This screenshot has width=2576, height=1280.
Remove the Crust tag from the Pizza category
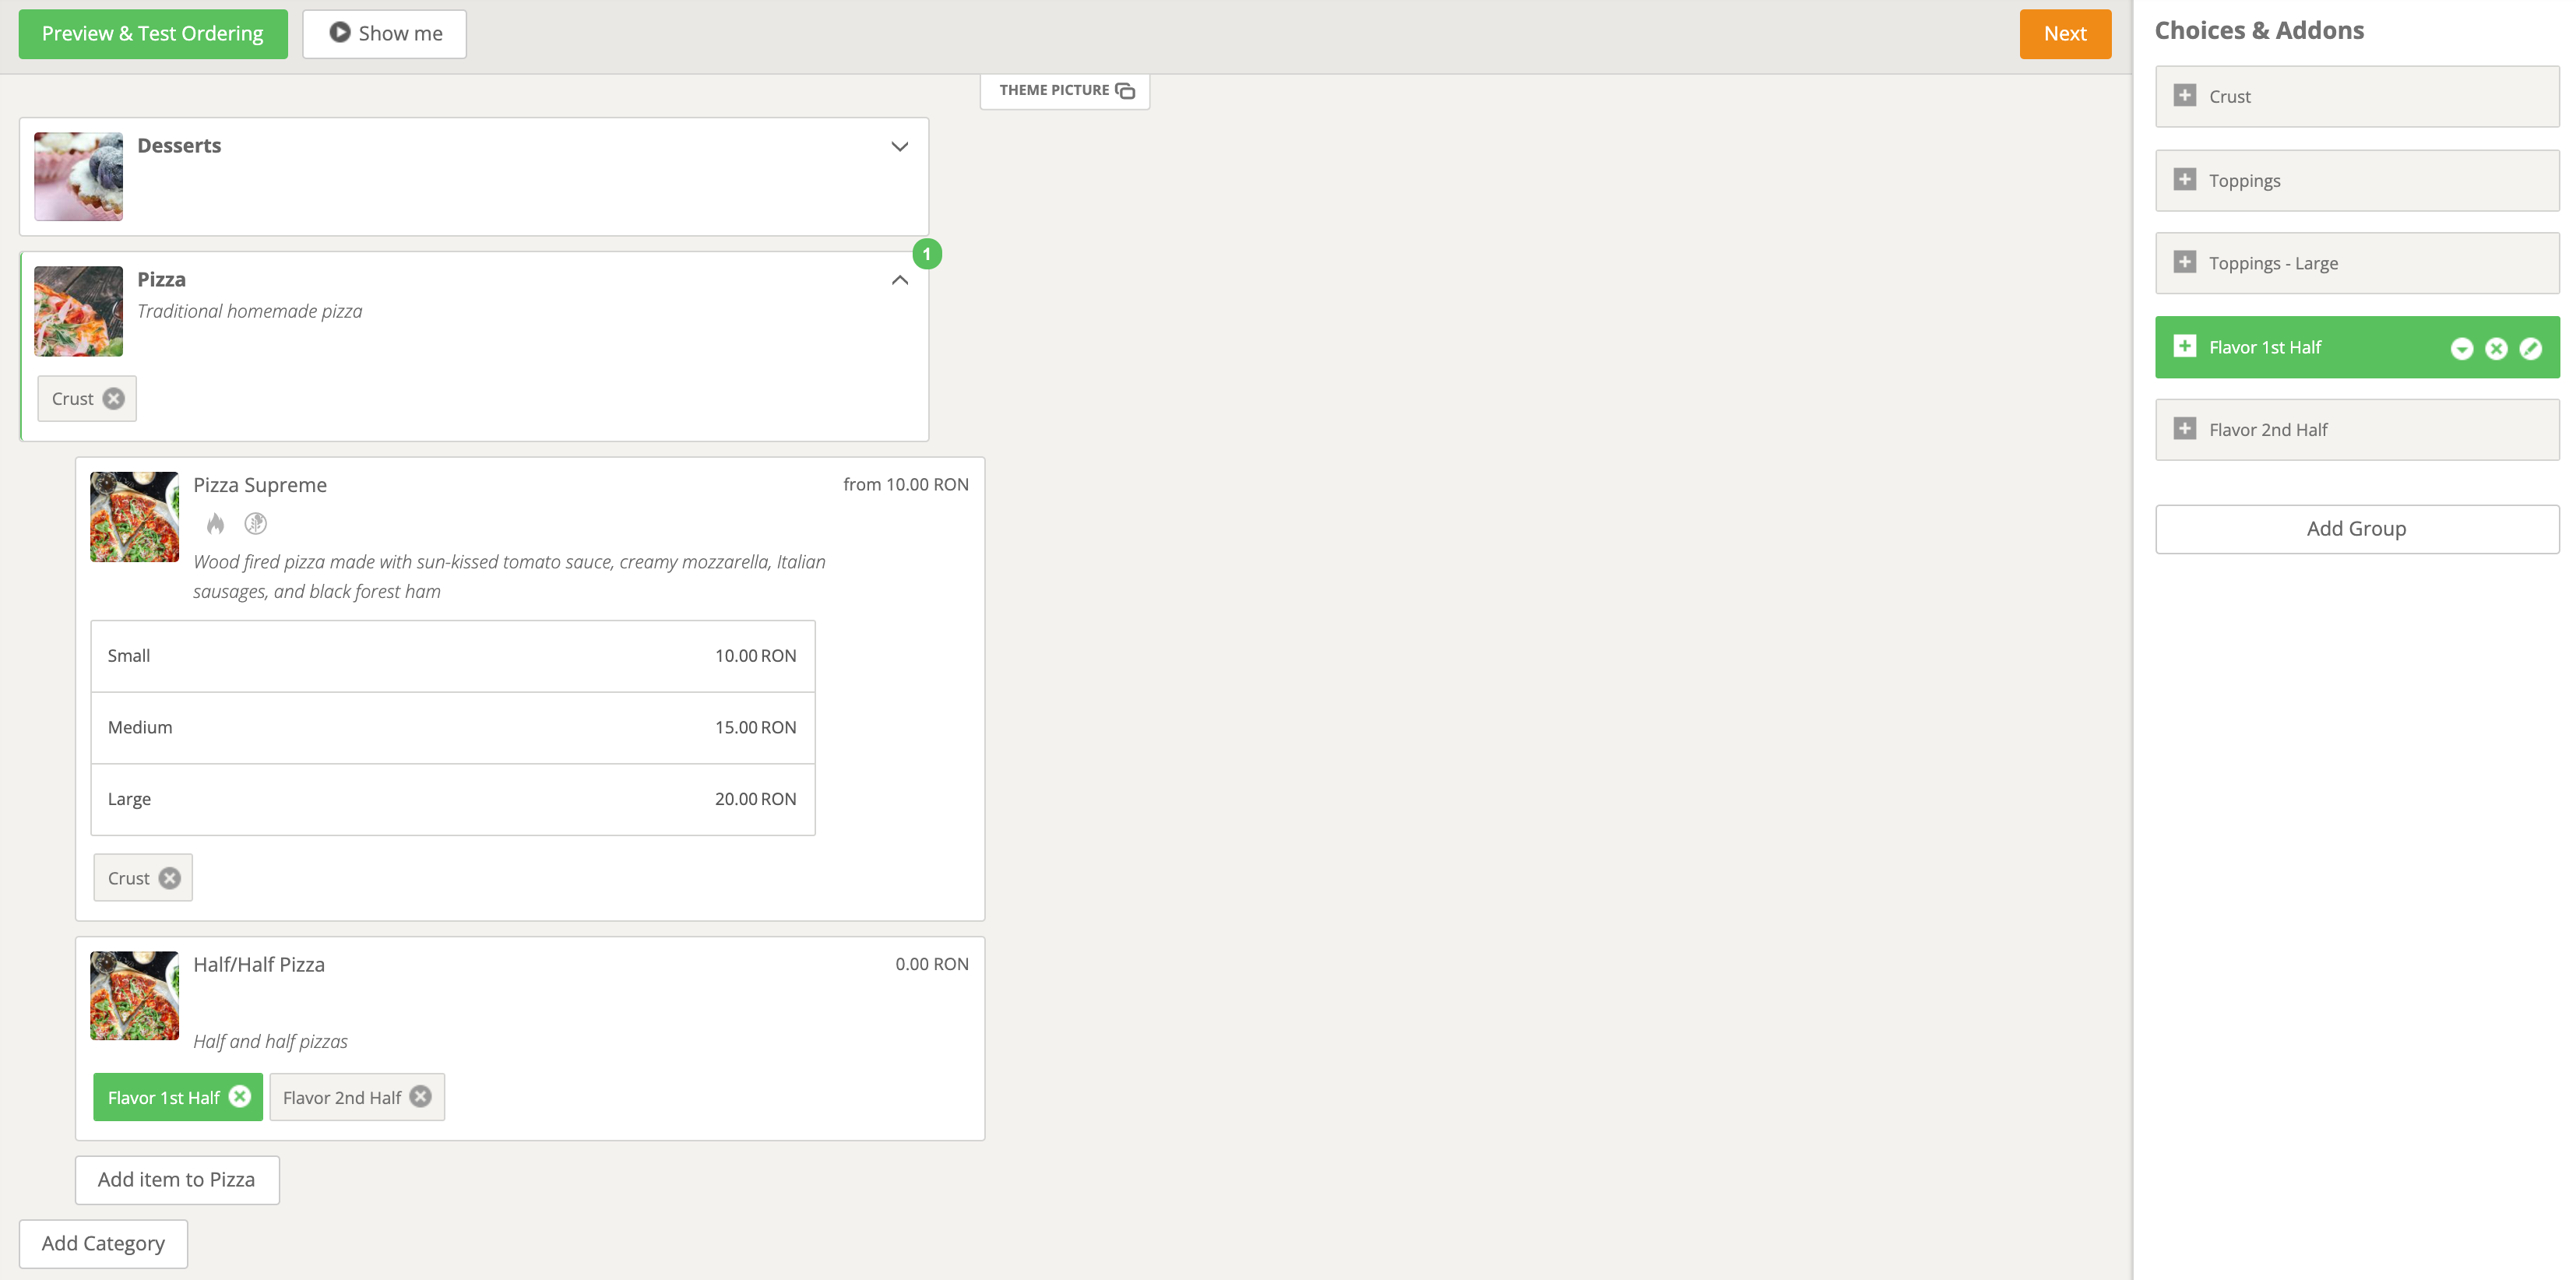[x=114, y=398]
